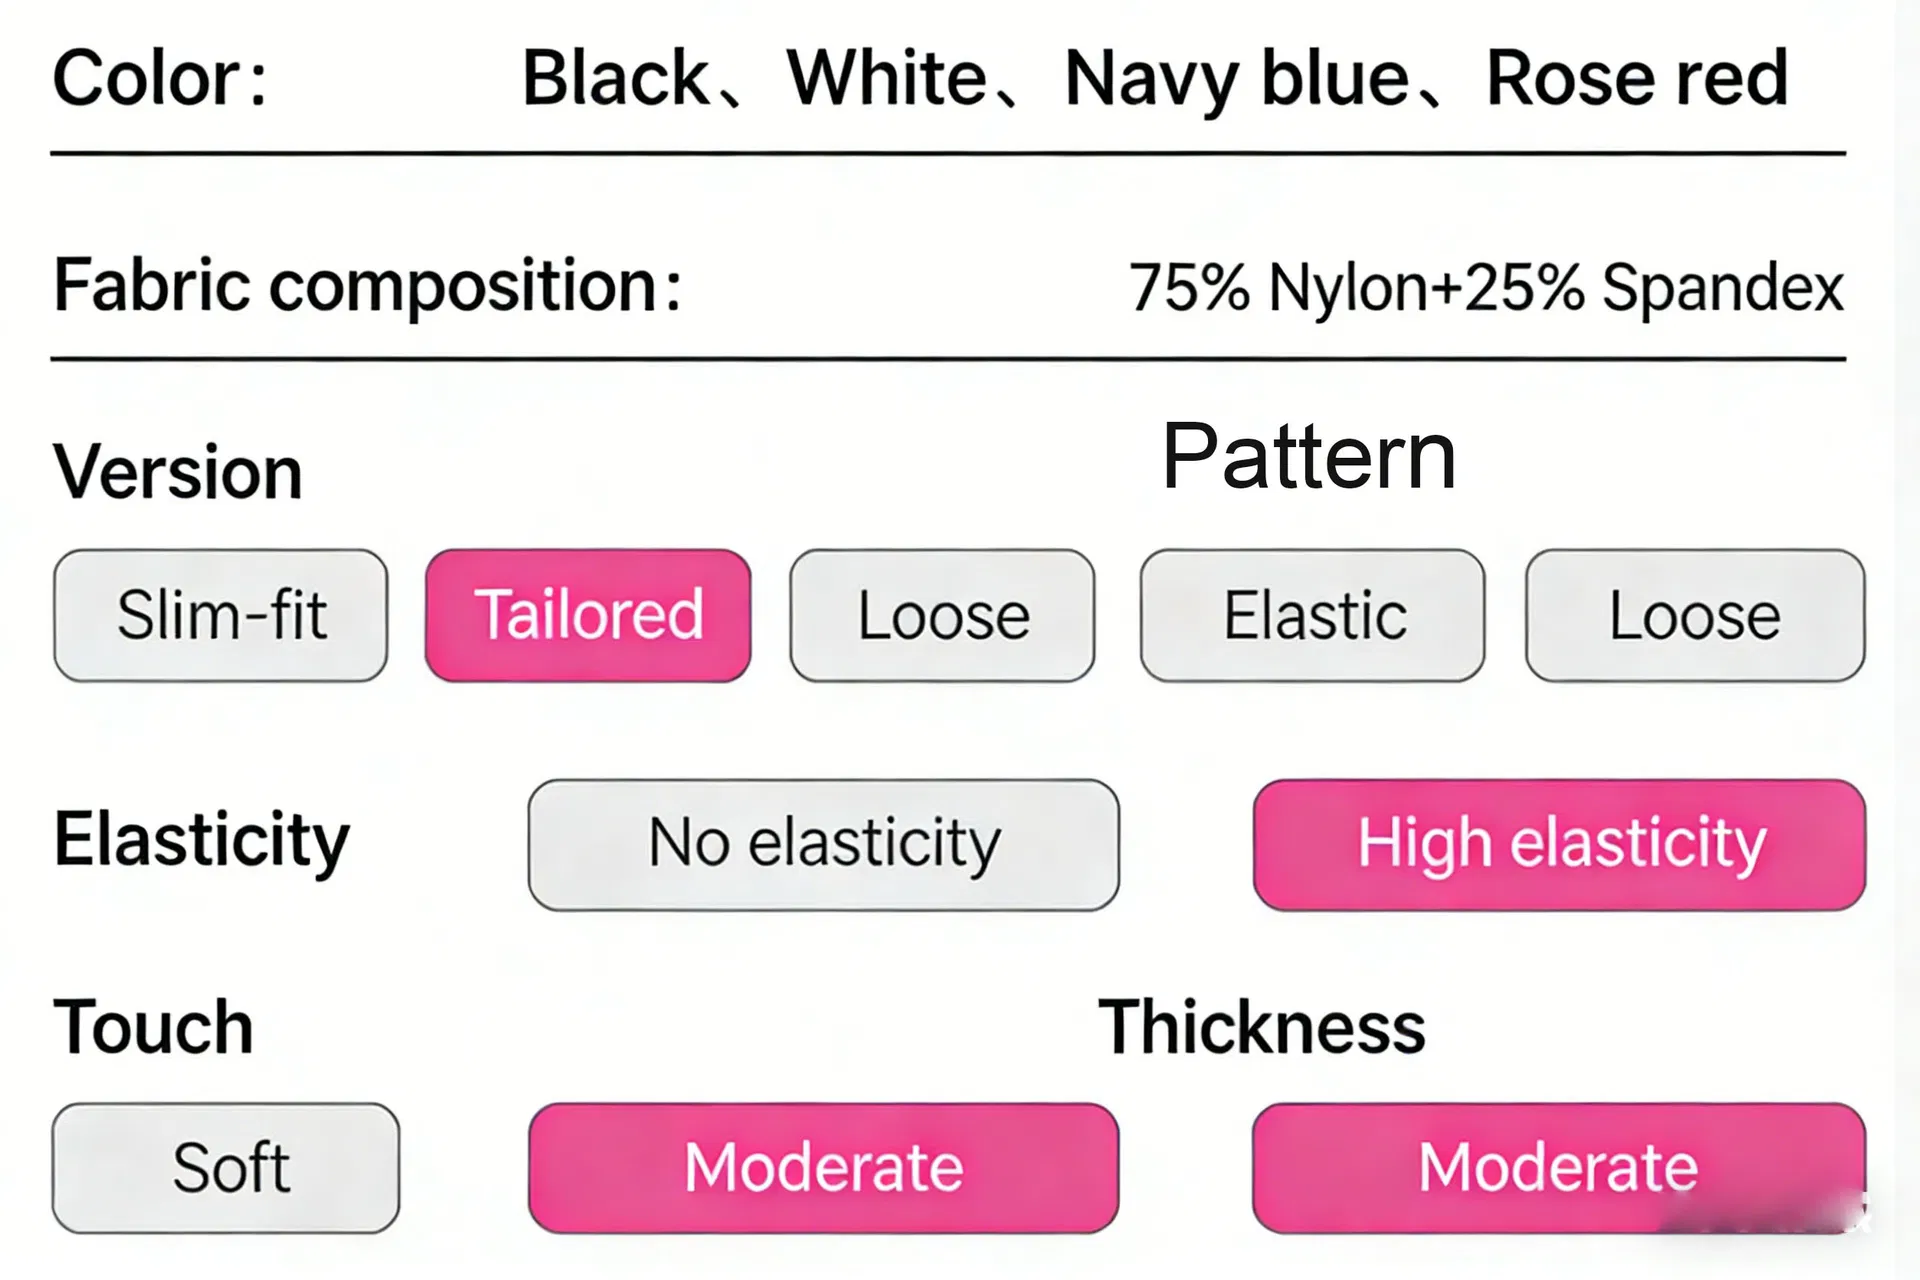Pick Loose beside the Elastic button
This screenshot has height=1280, width=1920.
[1694, 615]
